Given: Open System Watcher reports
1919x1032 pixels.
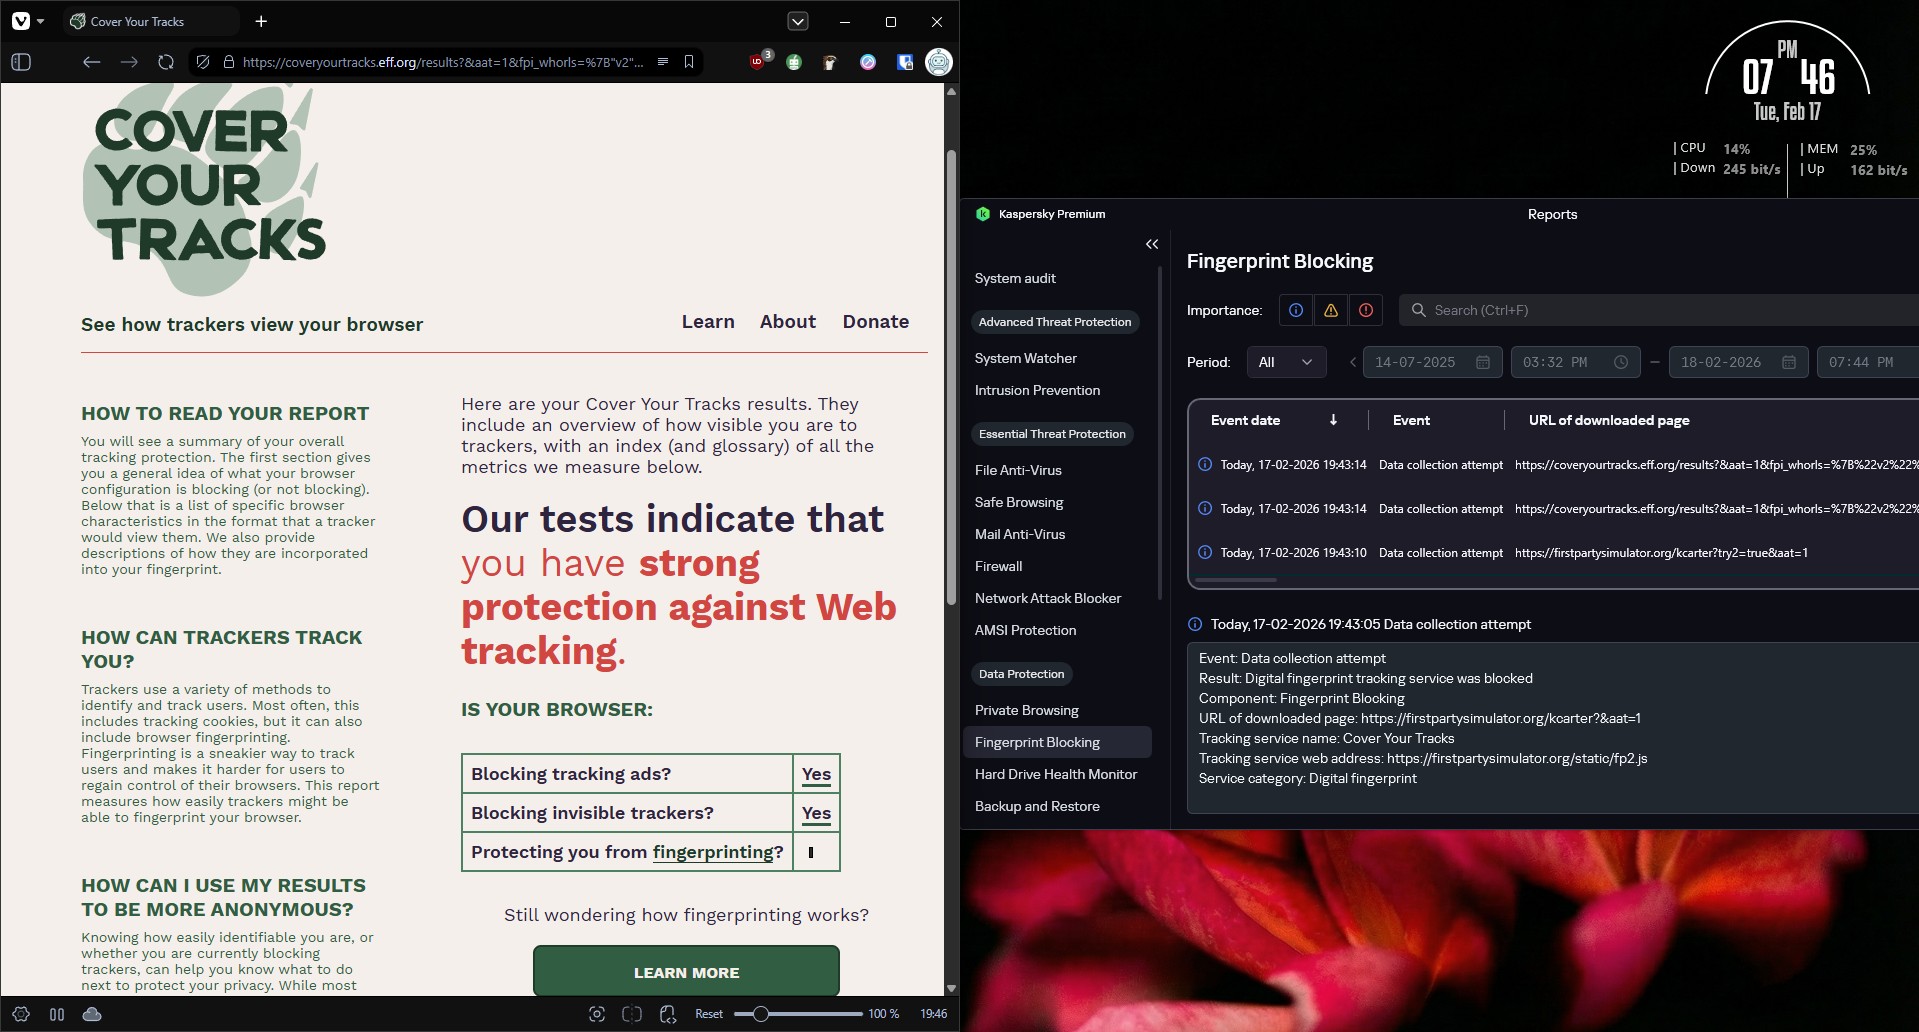Looking at the screenshot, I should tap(1026, 358).
